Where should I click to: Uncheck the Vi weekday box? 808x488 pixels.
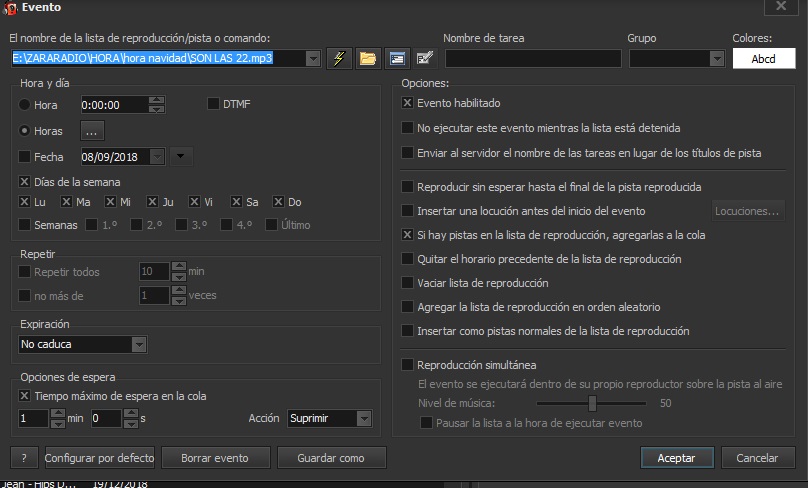point(194,201)
